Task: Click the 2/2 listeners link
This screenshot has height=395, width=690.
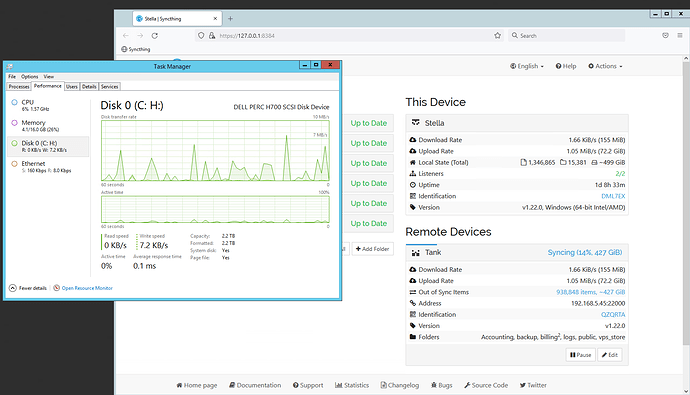Action: 620,174
